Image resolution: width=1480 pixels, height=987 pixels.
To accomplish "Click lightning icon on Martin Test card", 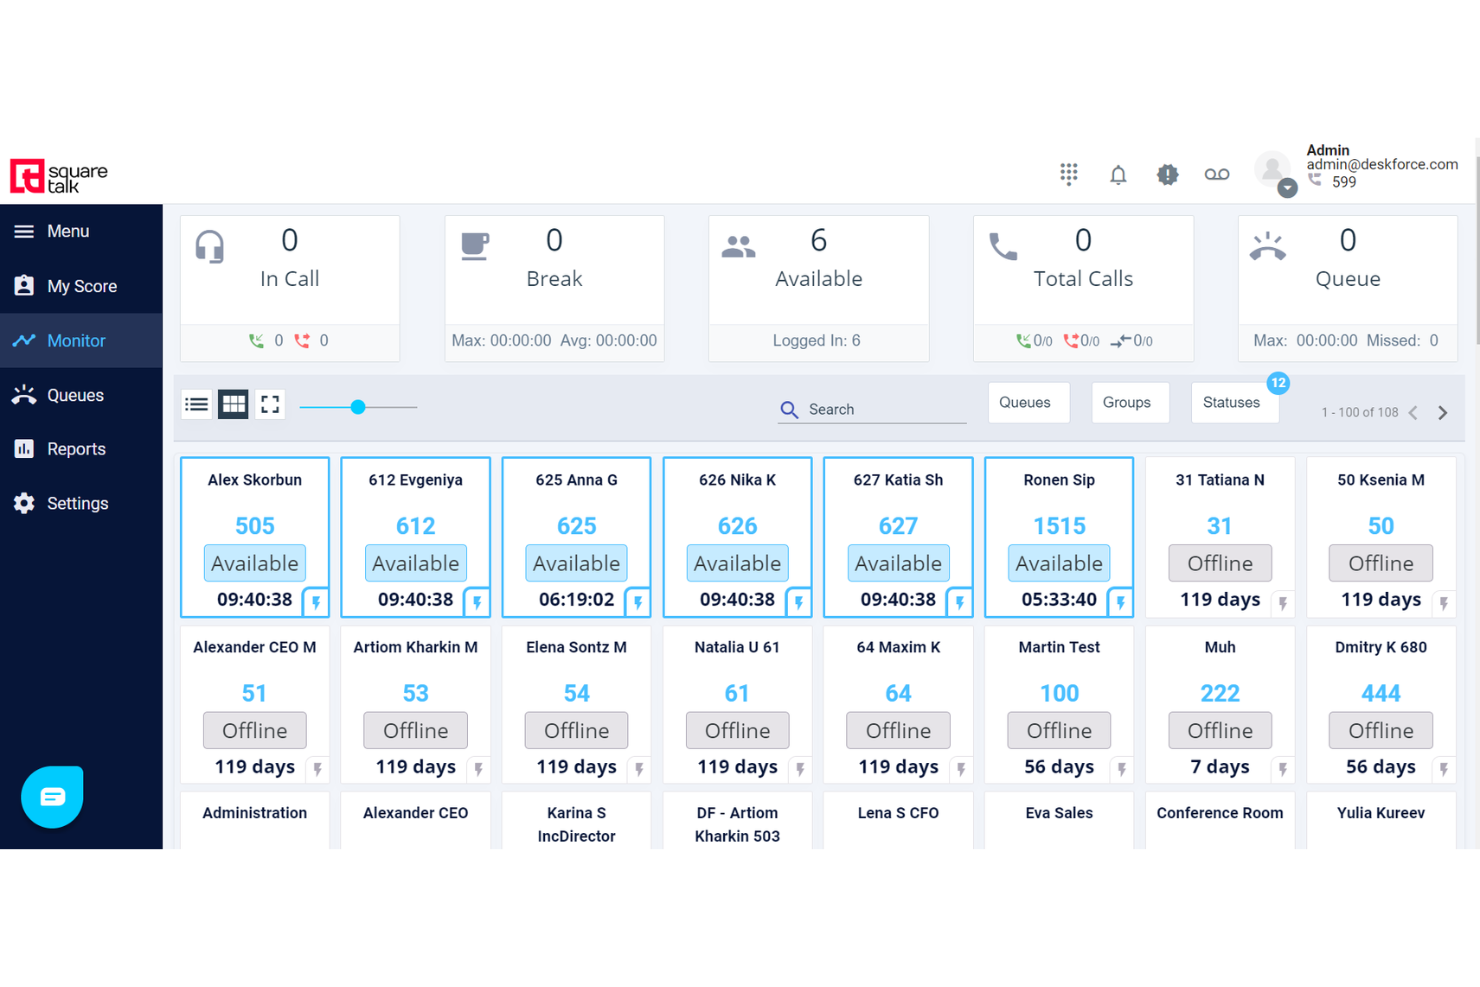I will (x=1122, y=769).
